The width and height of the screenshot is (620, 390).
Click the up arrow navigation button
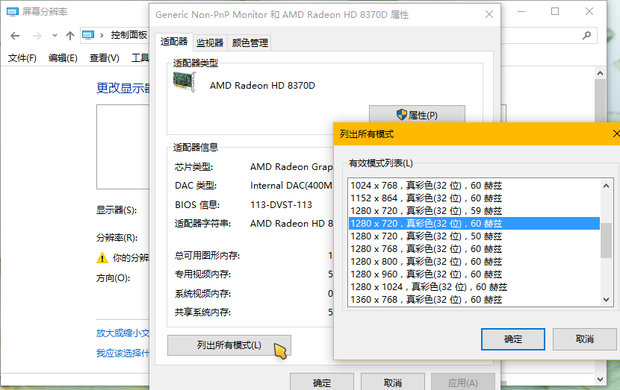(70, 36)
